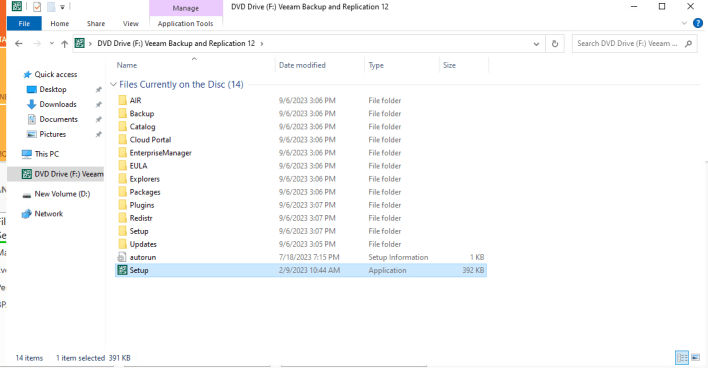Open Documents in the navigation pane
Image resolution: width=708 pixels, height=368 pixels.
[x=58, y=119]
